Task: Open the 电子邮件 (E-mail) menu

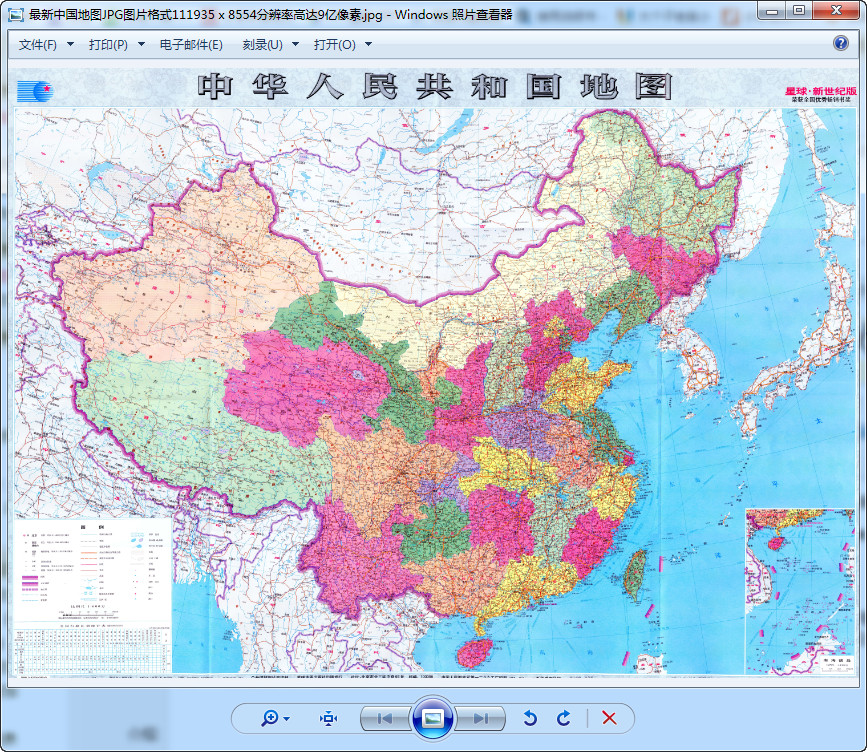Action: [x=191, y=44]
